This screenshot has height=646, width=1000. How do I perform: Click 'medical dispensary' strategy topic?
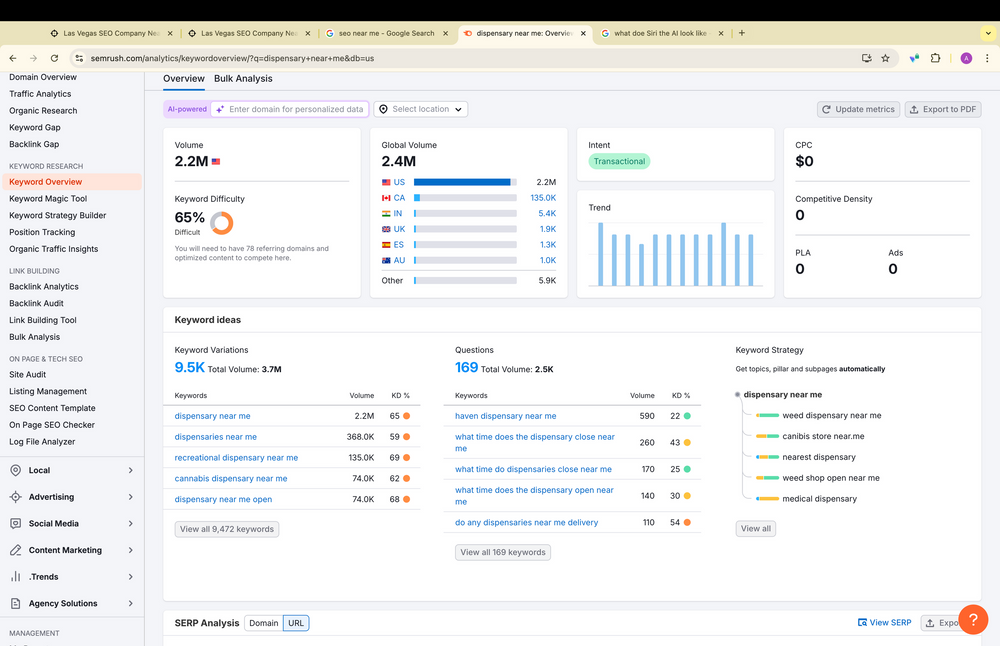point(820,499)
